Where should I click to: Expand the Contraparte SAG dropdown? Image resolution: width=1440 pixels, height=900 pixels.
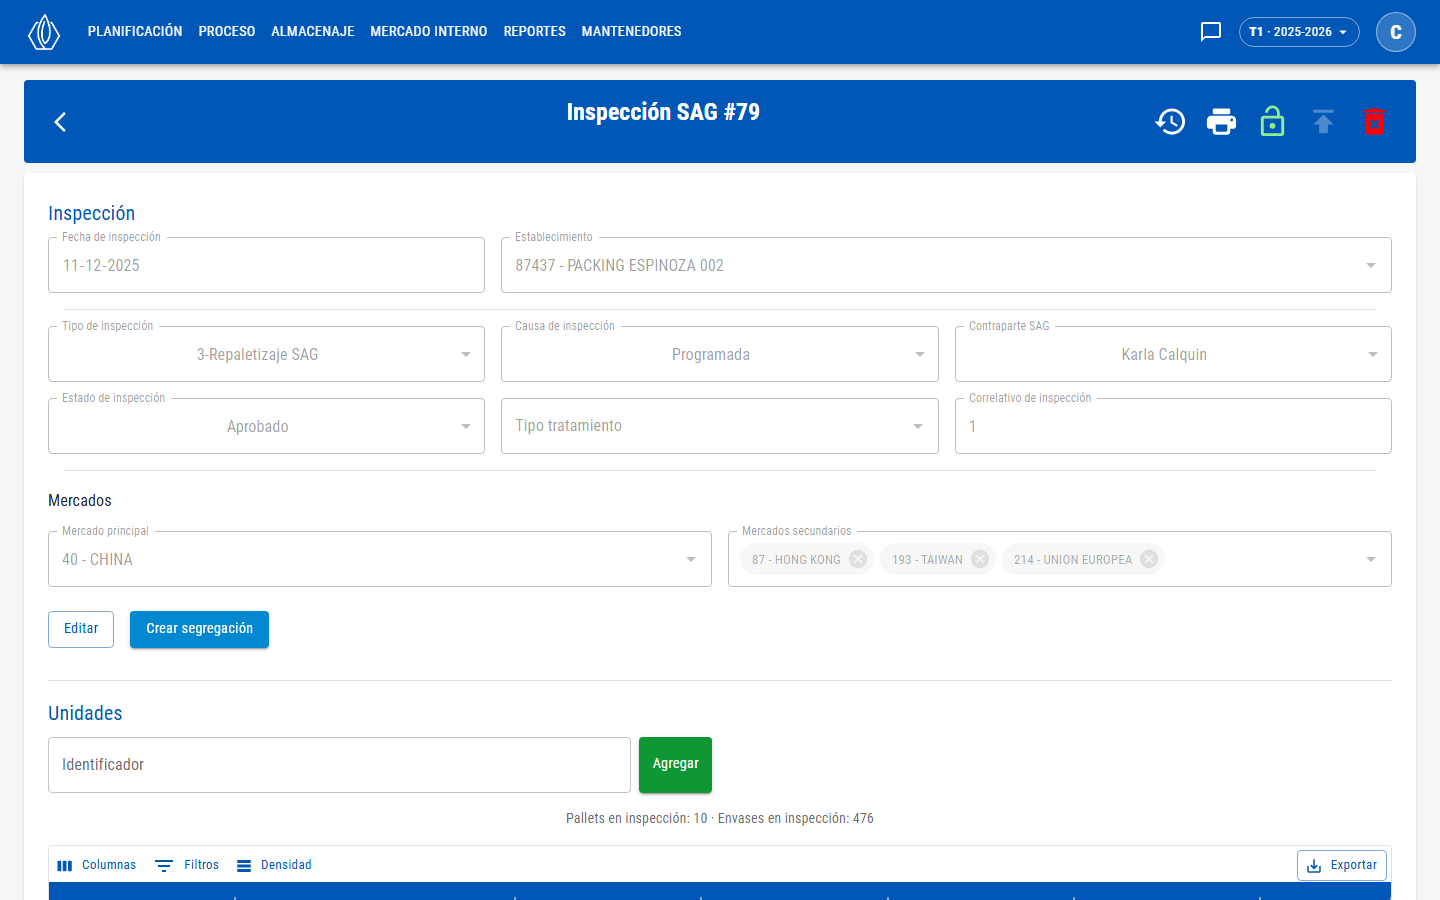coord(1173,354)
